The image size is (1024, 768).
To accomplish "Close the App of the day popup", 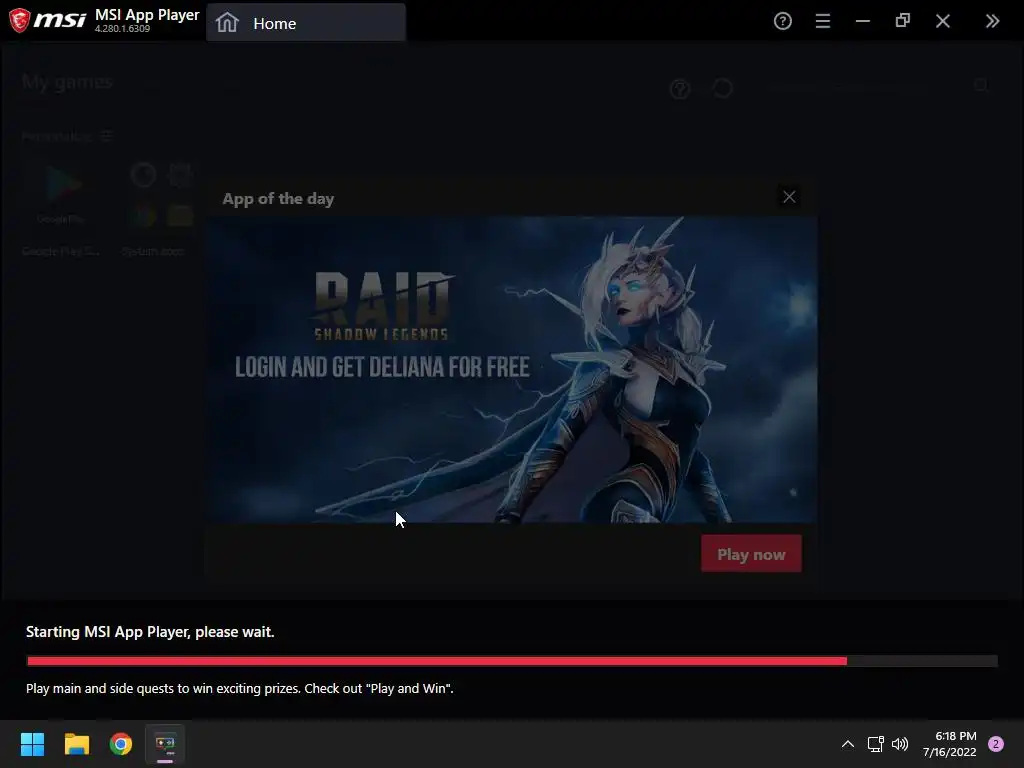I will pos(789,197).
